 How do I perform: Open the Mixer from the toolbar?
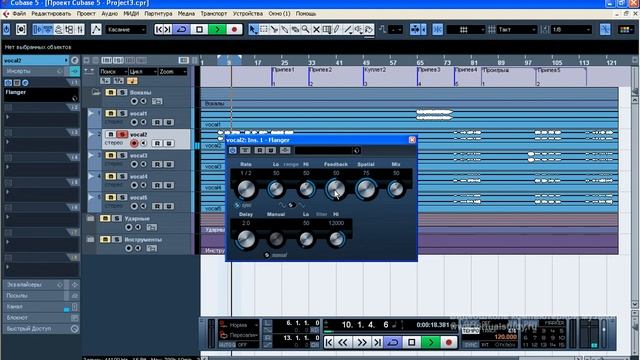click(x=80, y=29)
